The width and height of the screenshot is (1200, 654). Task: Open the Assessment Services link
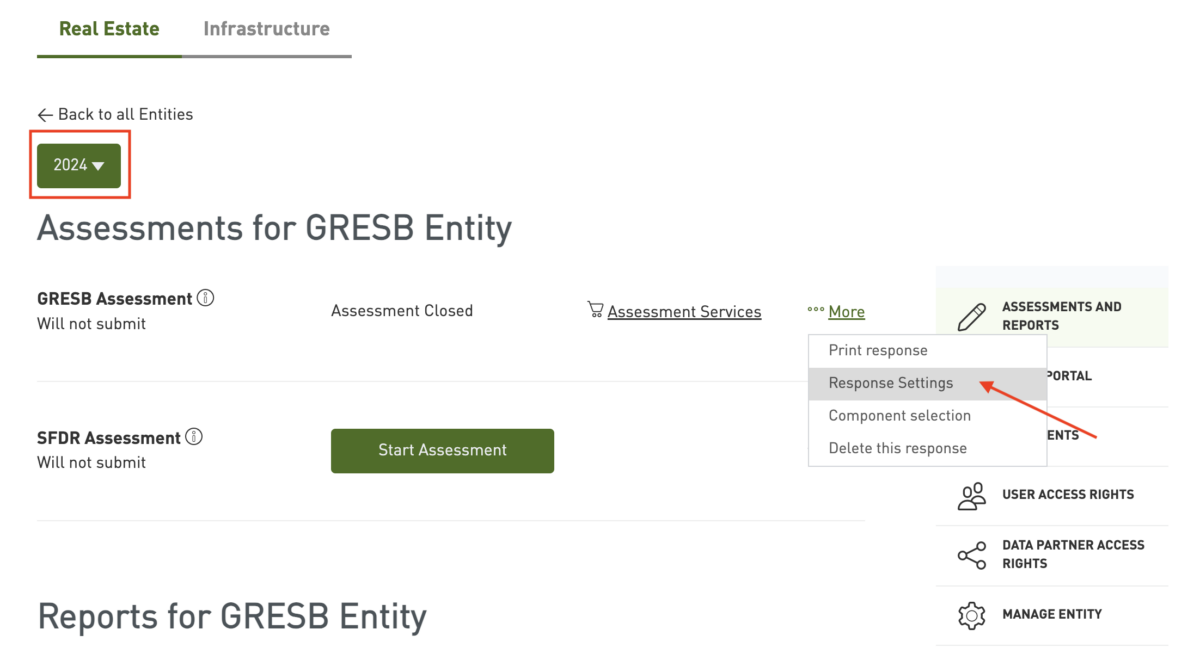(684, 312)
